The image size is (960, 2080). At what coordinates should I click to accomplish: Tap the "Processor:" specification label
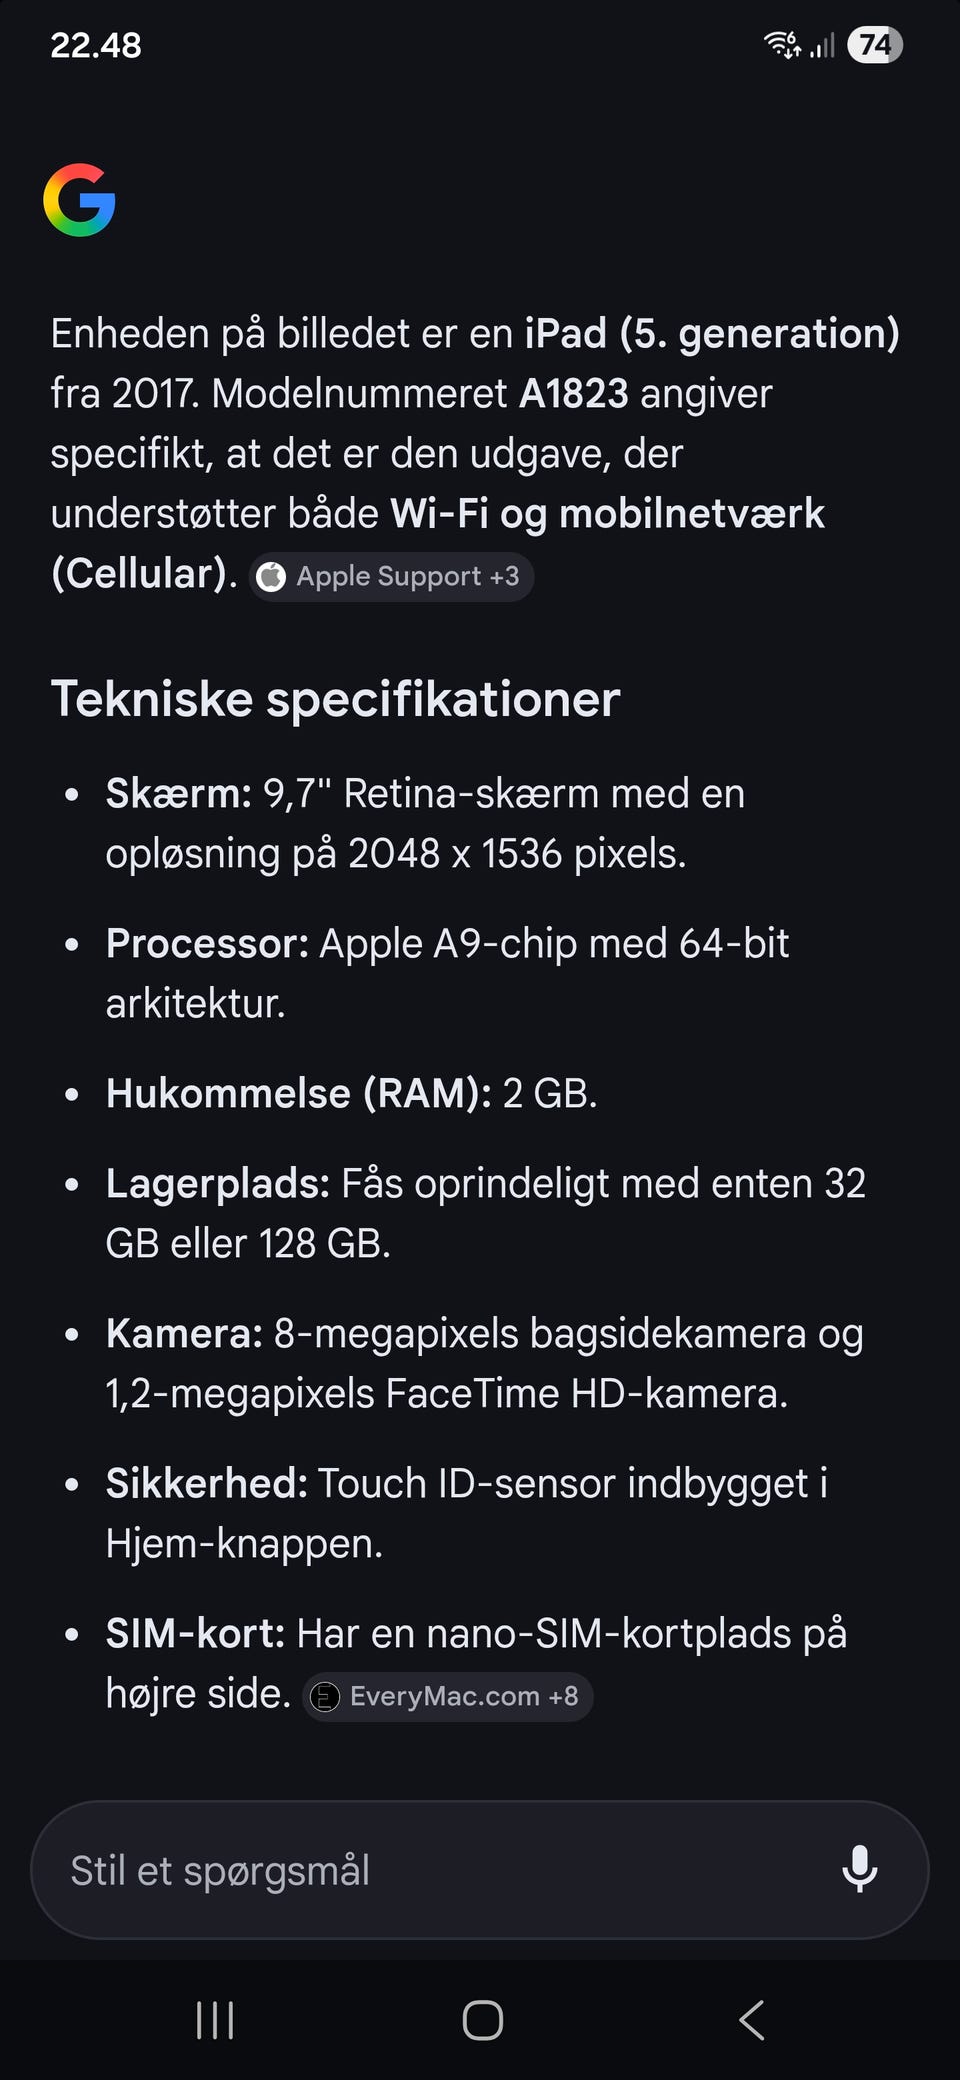pos(207,944)
